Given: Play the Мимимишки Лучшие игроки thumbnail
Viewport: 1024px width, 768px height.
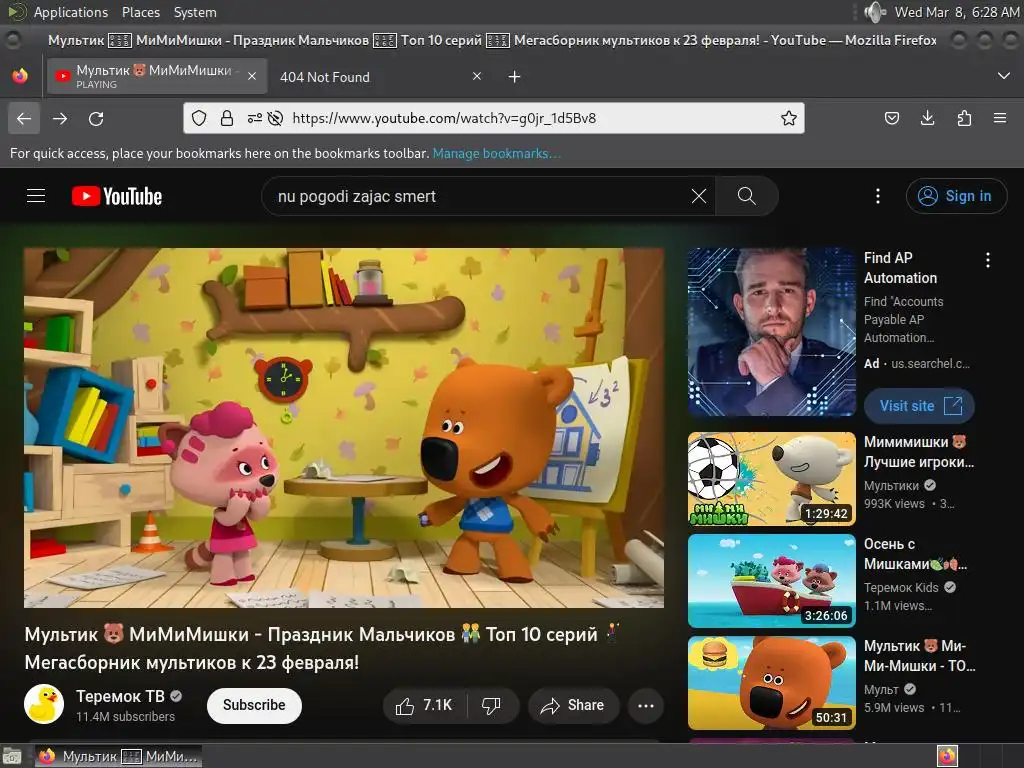Looking at the screenshot, I should 771,479.
